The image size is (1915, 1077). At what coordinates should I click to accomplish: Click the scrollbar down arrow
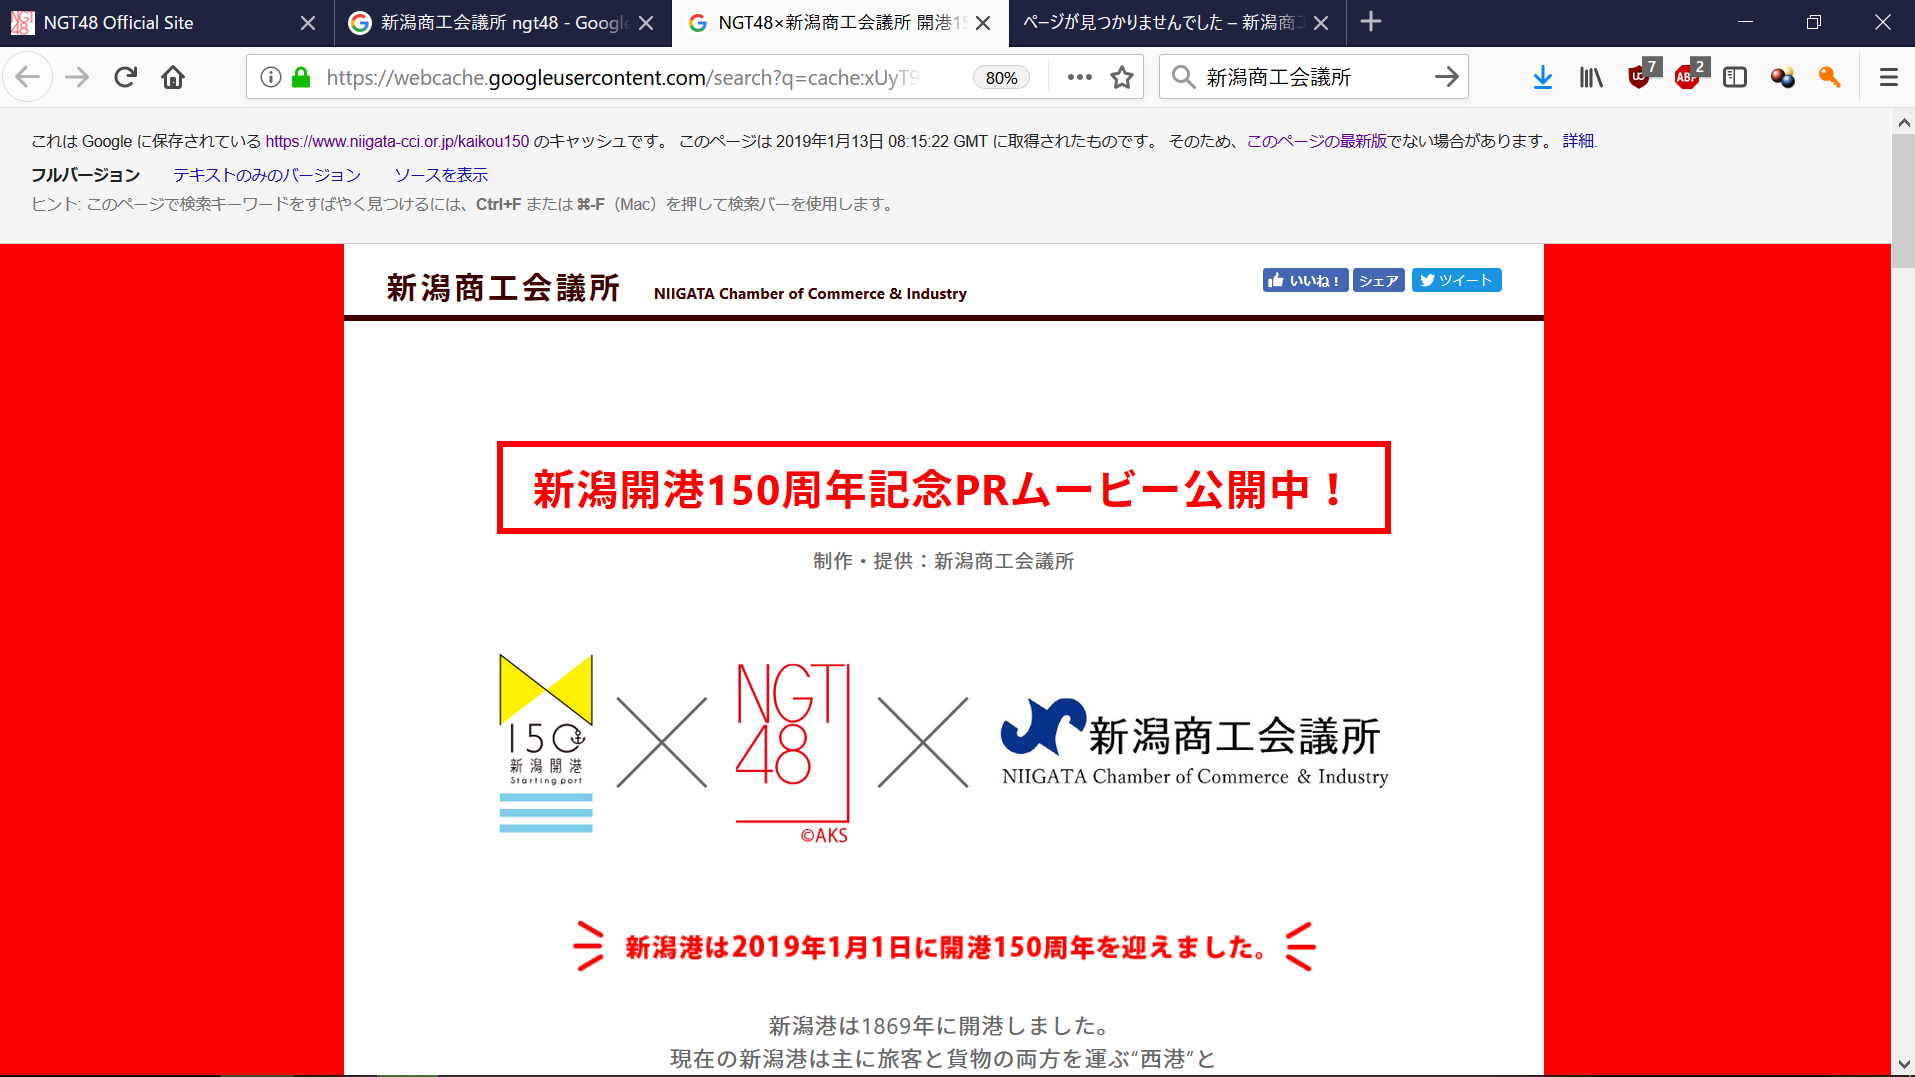coord(1903,1064)
